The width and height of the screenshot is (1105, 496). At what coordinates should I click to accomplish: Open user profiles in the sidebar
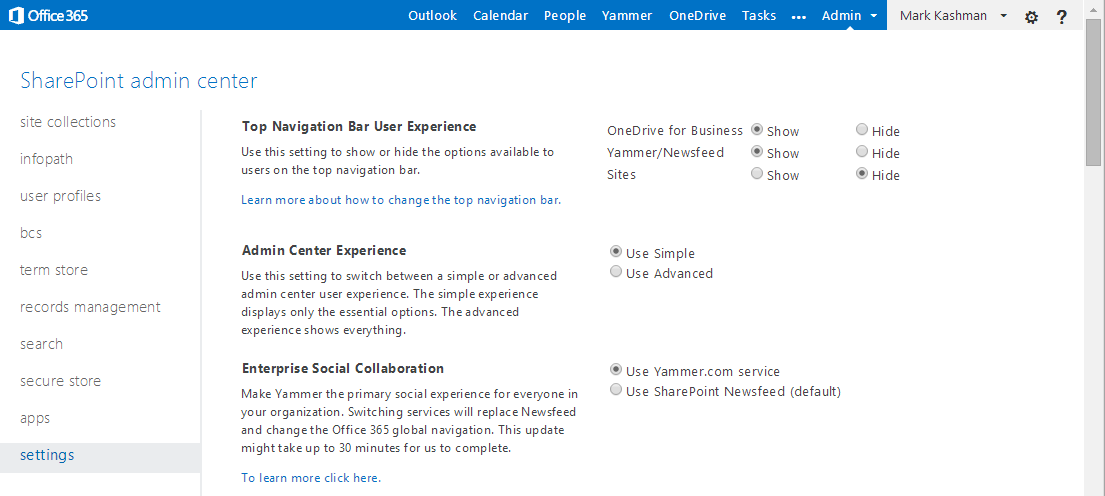[x=61, y=196]
